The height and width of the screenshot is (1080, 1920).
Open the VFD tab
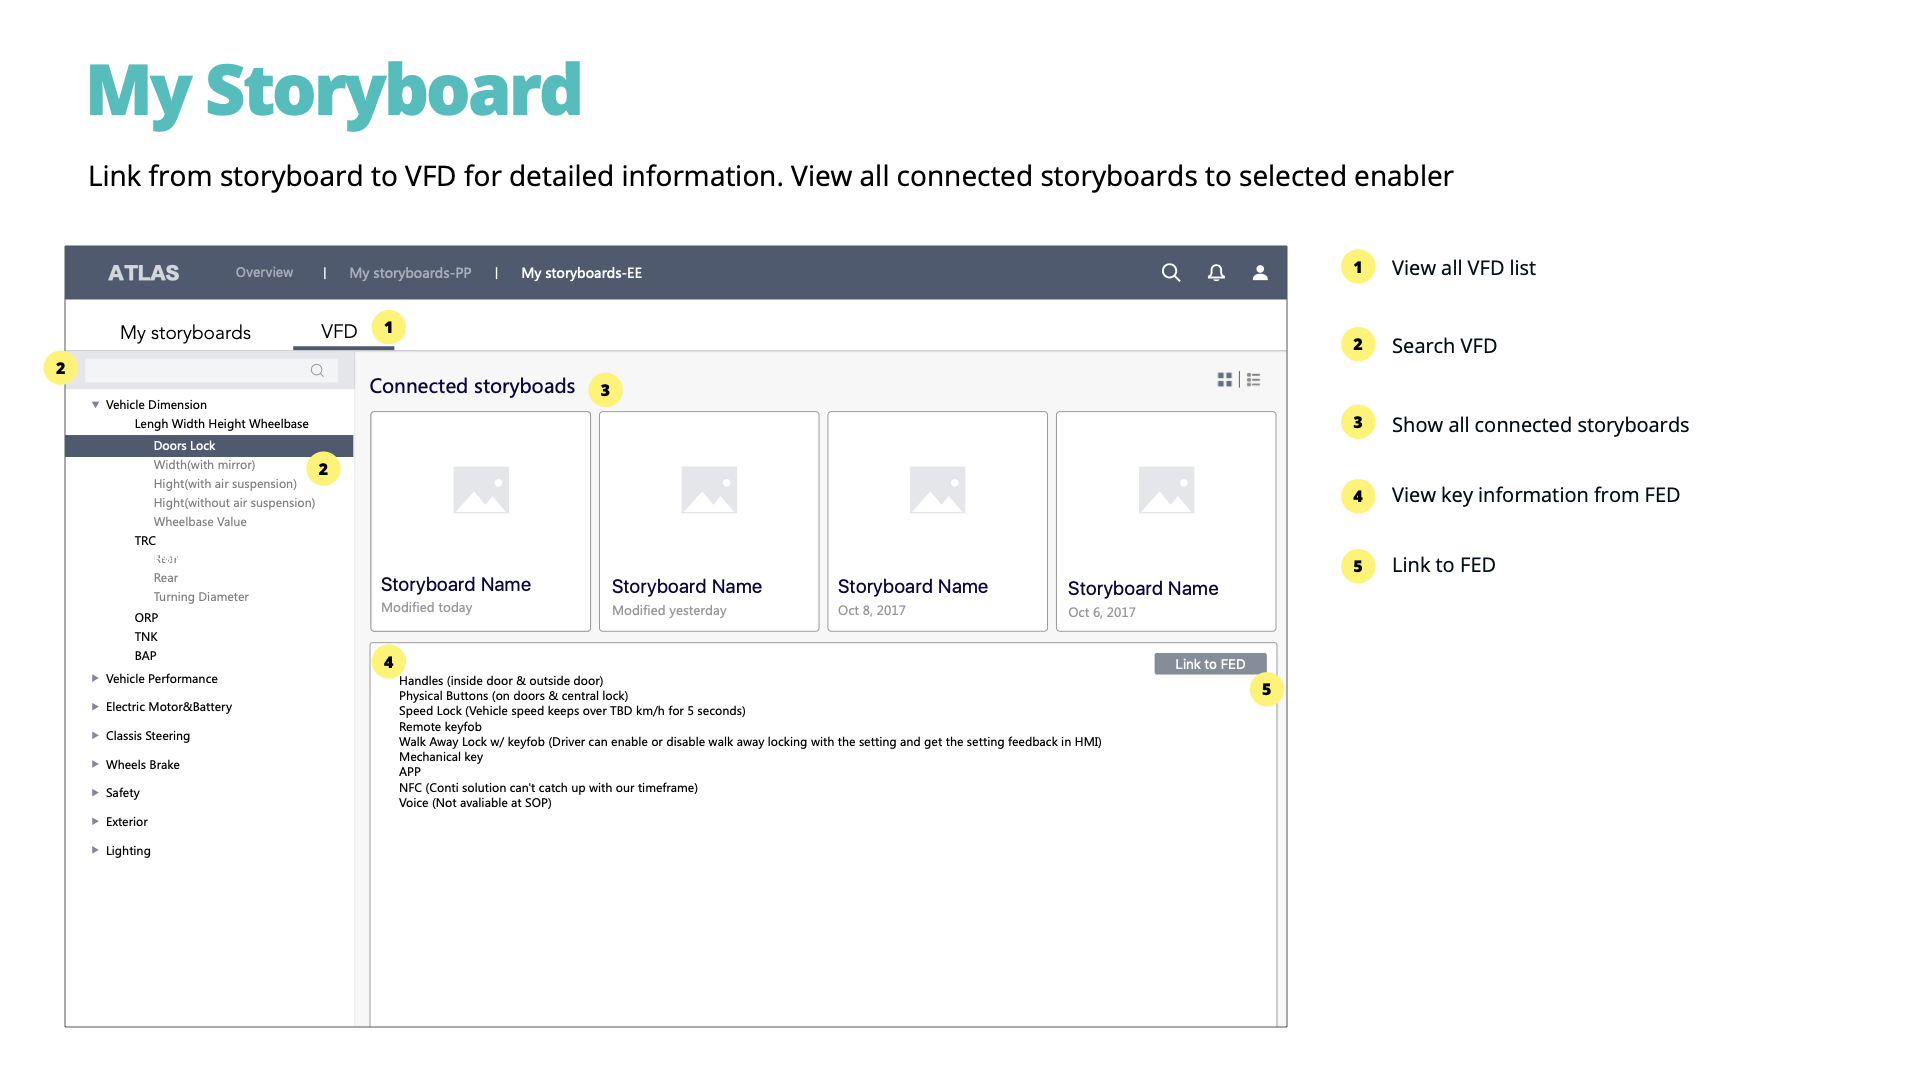pos(339,330)
